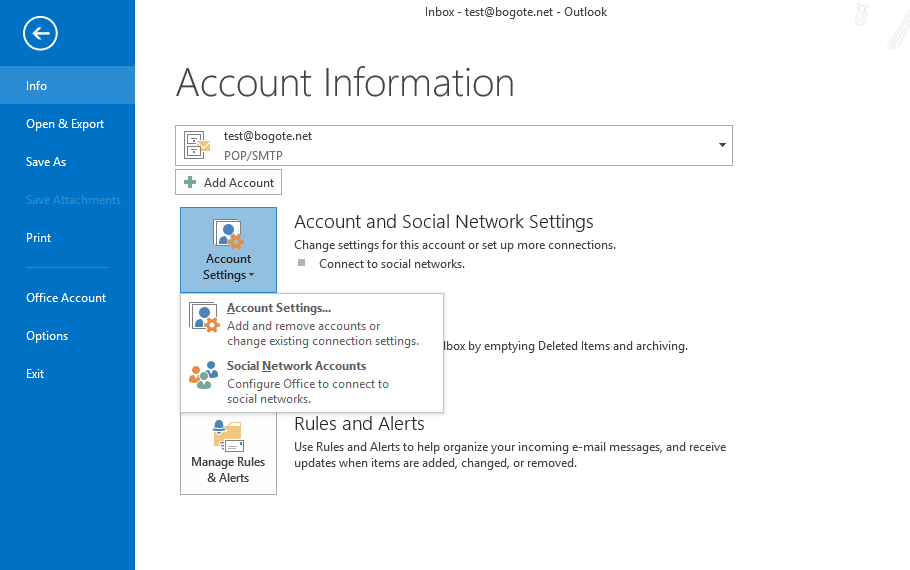Screen dimensions: 910x570
Task: Click the Manage Rules & Alerts icon
Action: [x=228, y=436]
